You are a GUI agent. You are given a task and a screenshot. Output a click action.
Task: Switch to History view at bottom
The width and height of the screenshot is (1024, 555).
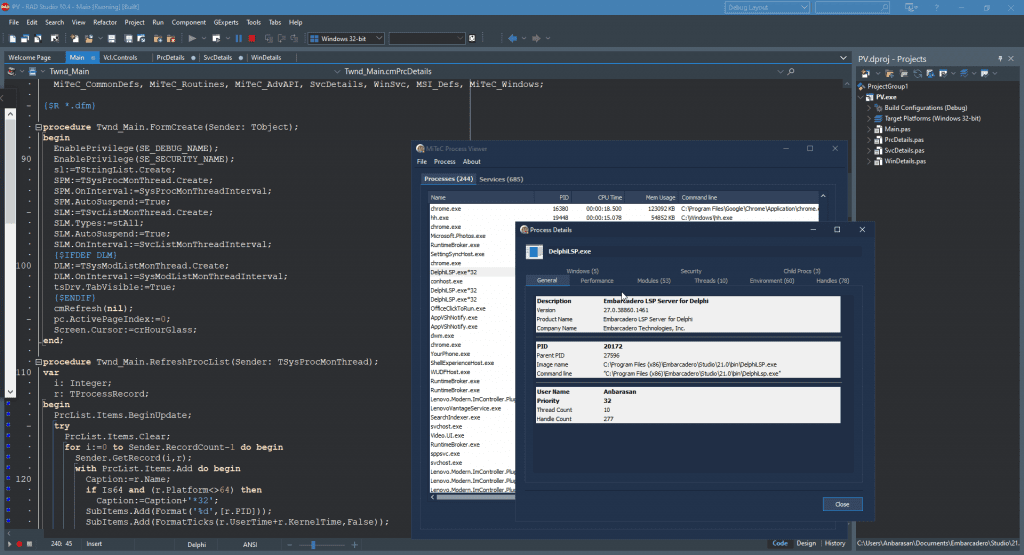(x=835, y=543)
